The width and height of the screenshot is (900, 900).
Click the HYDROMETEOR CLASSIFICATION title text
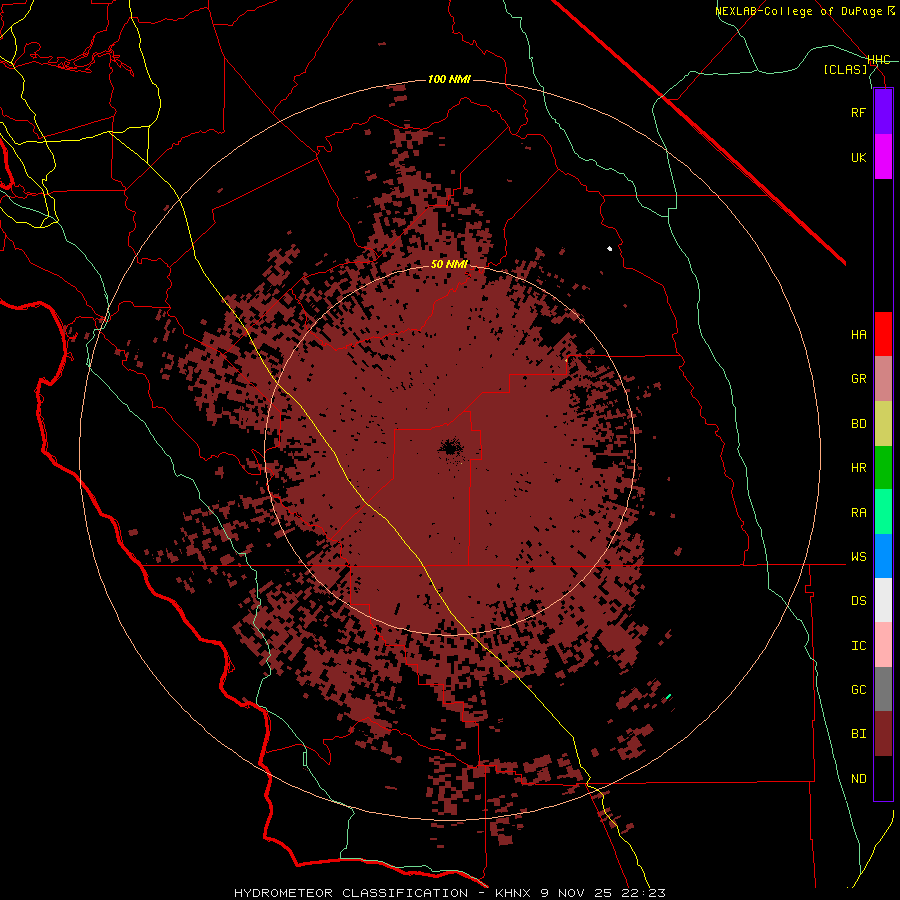(351, 893)
